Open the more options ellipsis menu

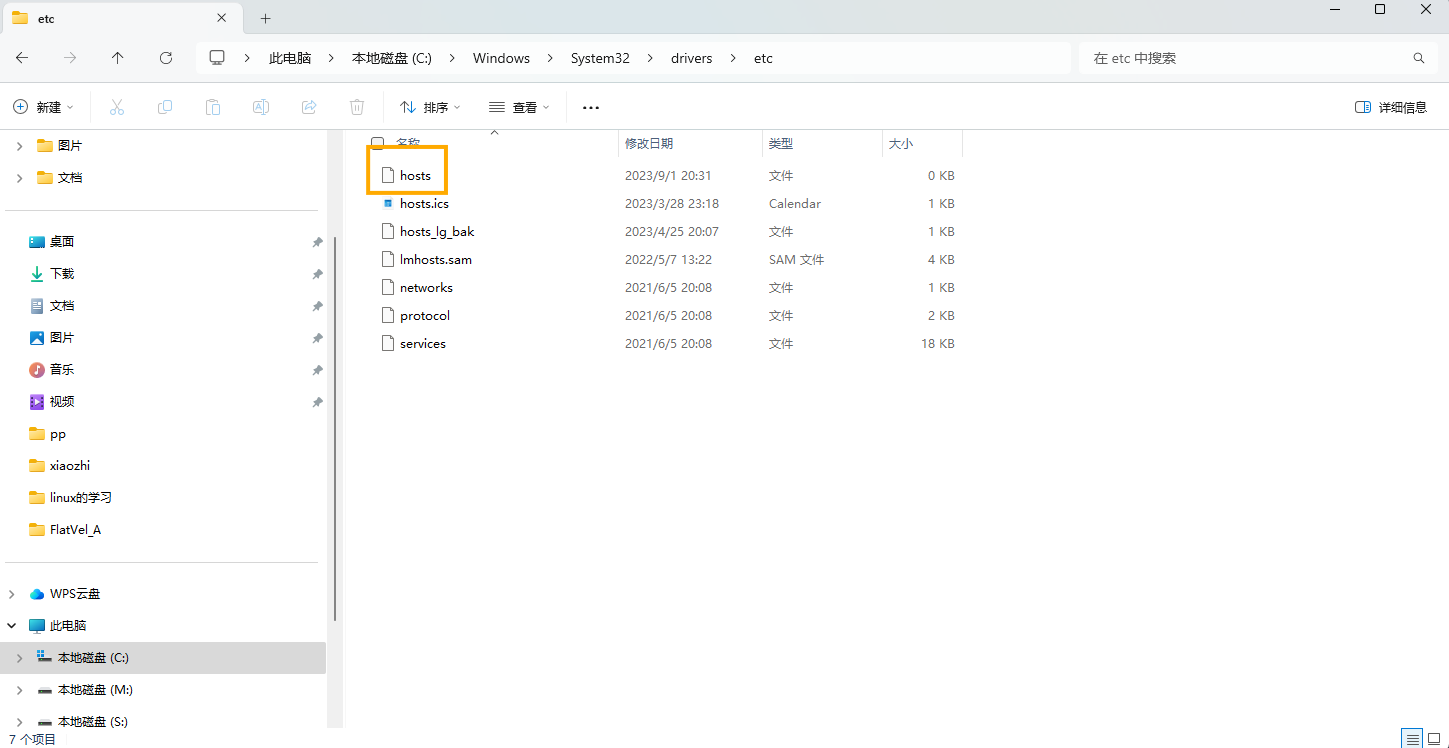click(x=591, y=107)
